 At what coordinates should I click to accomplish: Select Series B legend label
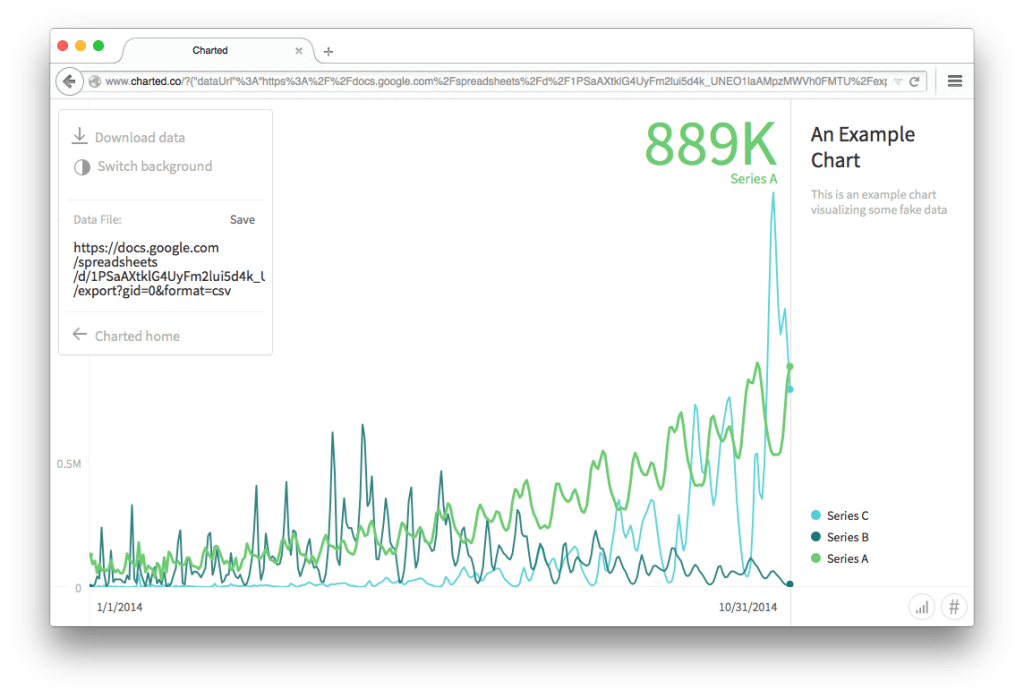(x=848, y=537)
